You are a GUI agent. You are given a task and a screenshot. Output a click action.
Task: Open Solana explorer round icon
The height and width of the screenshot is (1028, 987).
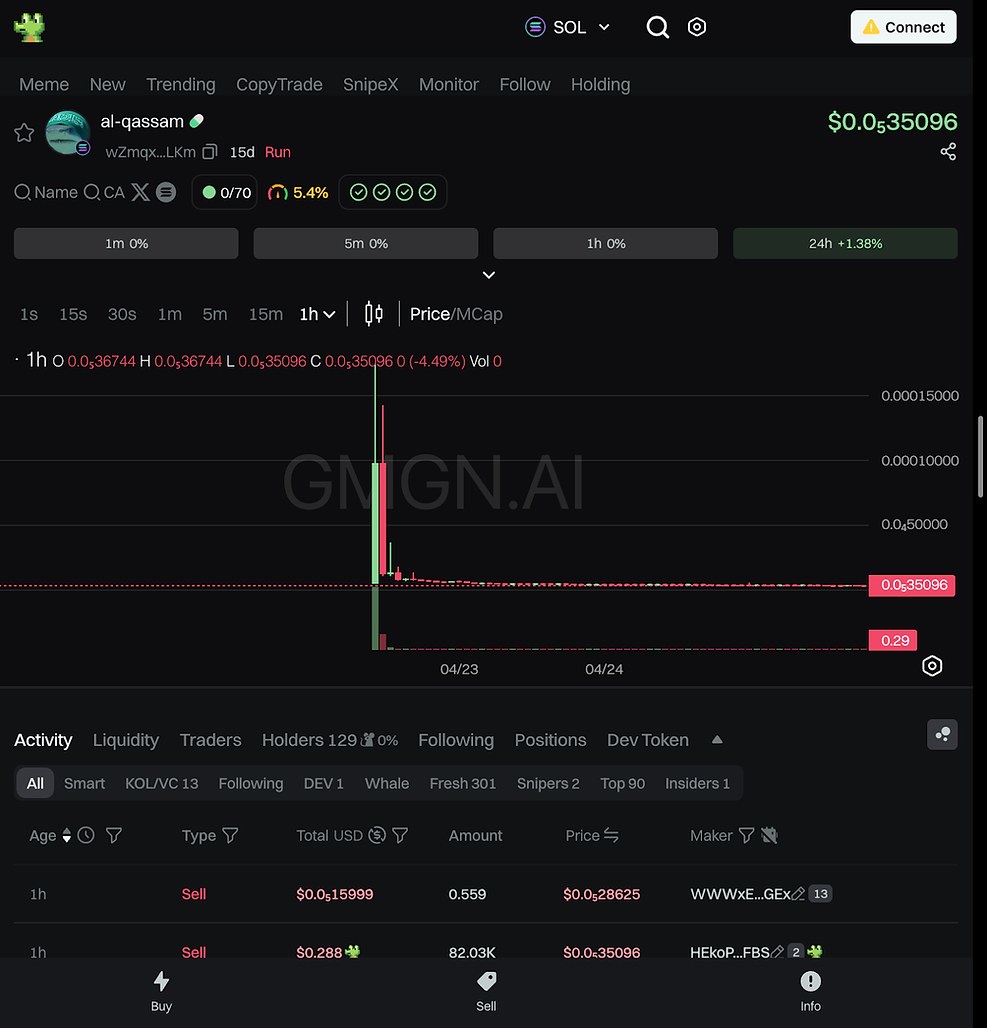[x=166, y=192]
